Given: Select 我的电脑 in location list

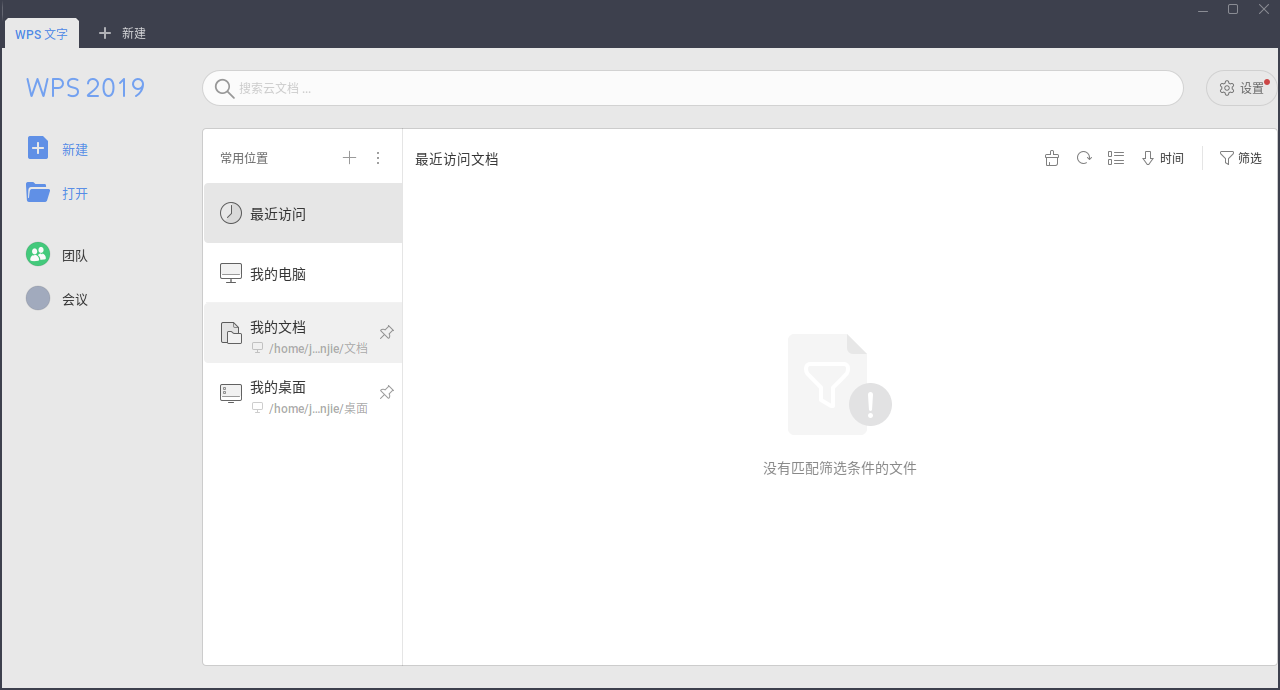Looking at the screenshot, I should point(303,273).
